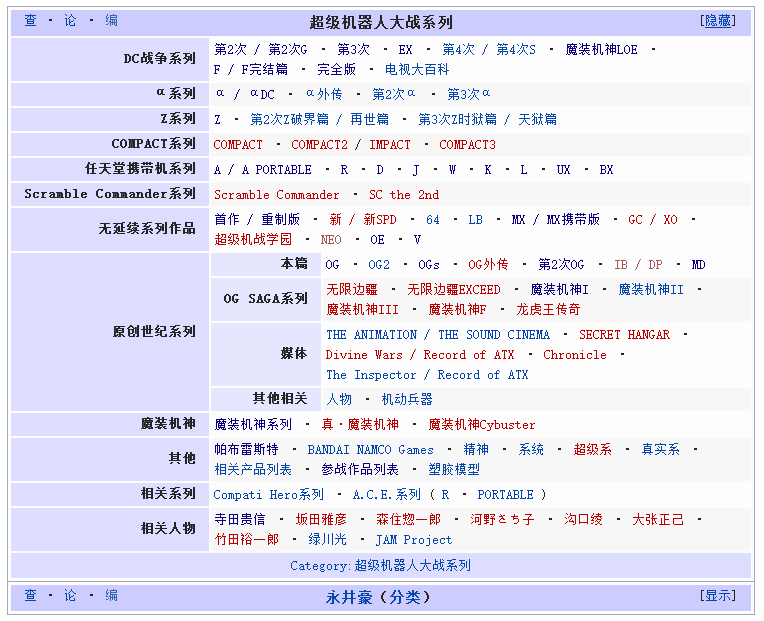
Task: Open the α外传 link
Action: click(x=324, y=94)
